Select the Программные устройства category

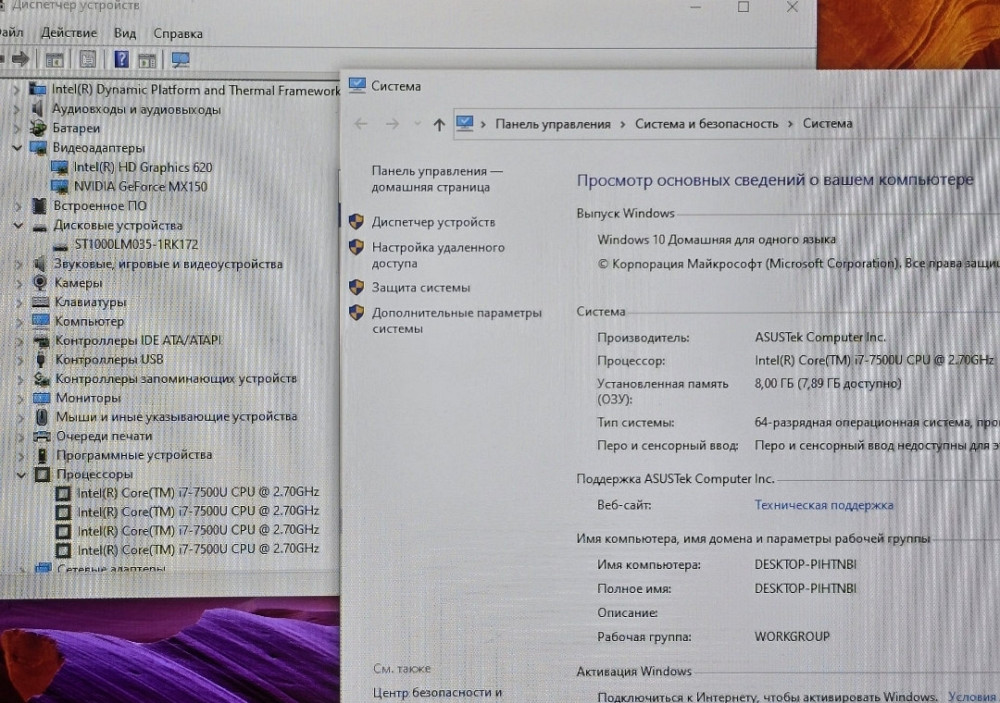coord(134,455)
